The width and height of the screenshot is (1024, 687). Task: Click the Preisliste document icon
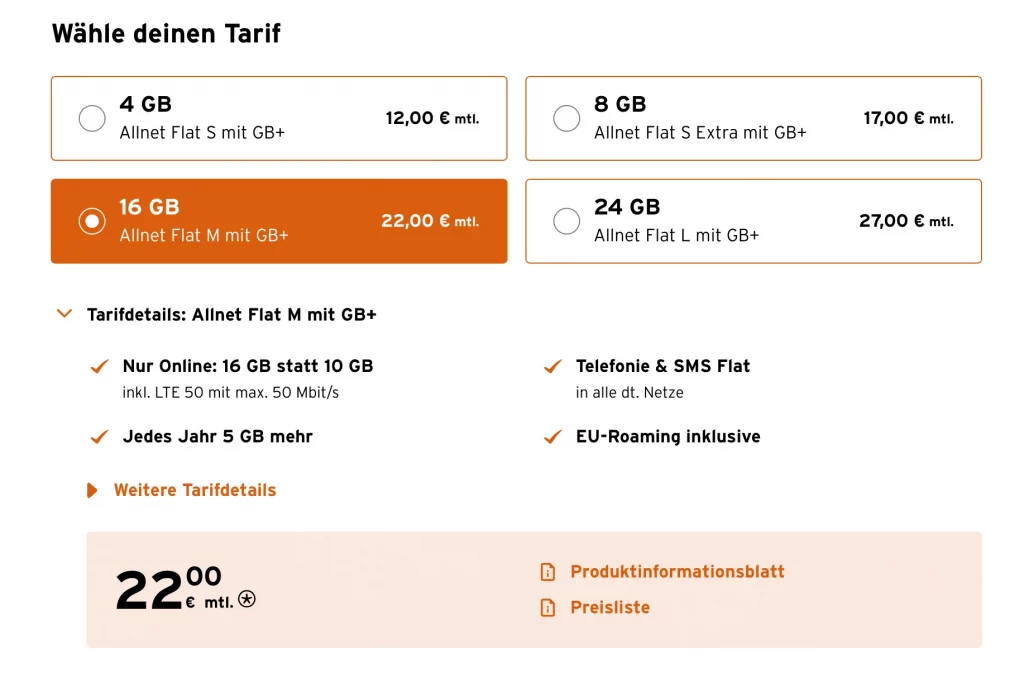pos(547,607)
